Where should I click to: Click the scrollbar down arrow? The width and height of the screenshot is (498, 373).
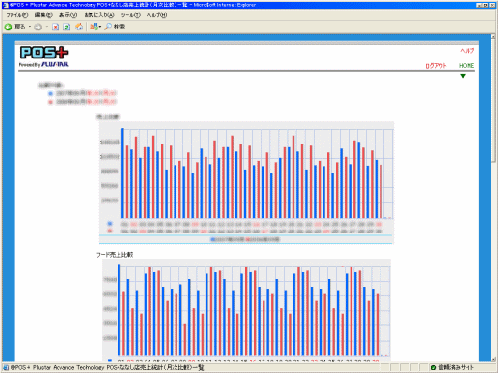coord(493,359)
